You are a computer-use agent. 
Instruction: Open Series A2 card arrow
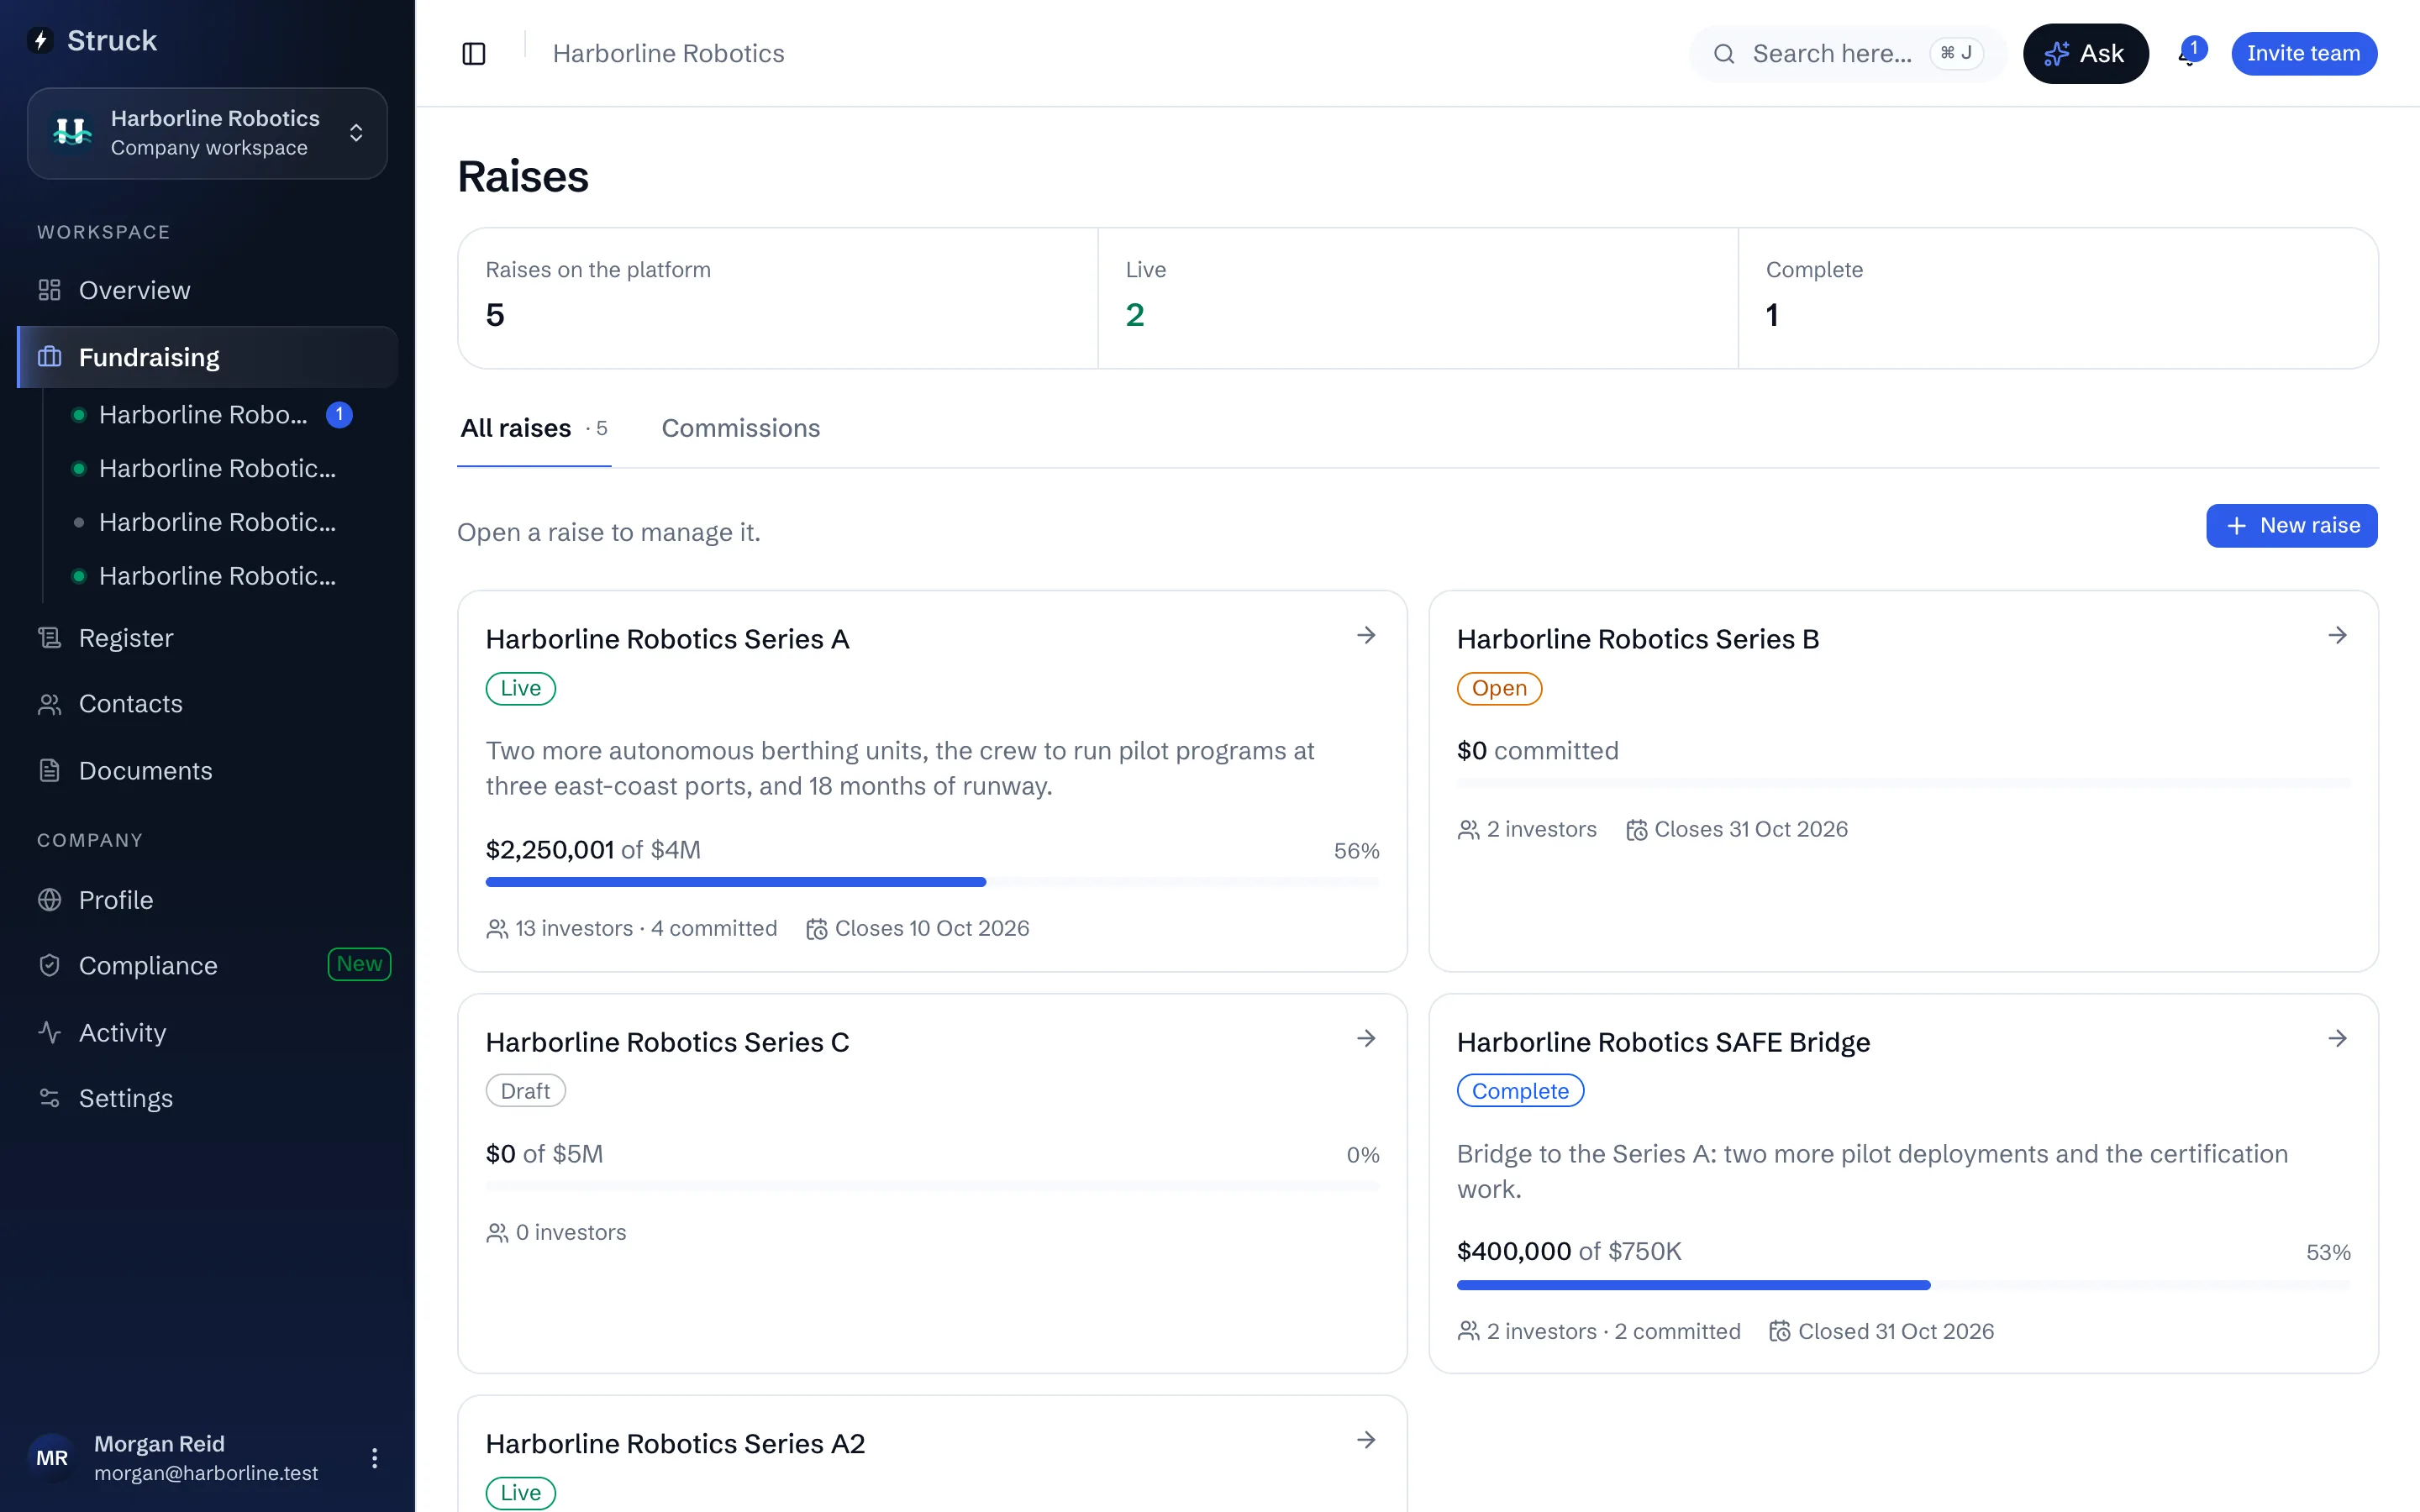(1366, 1440)
